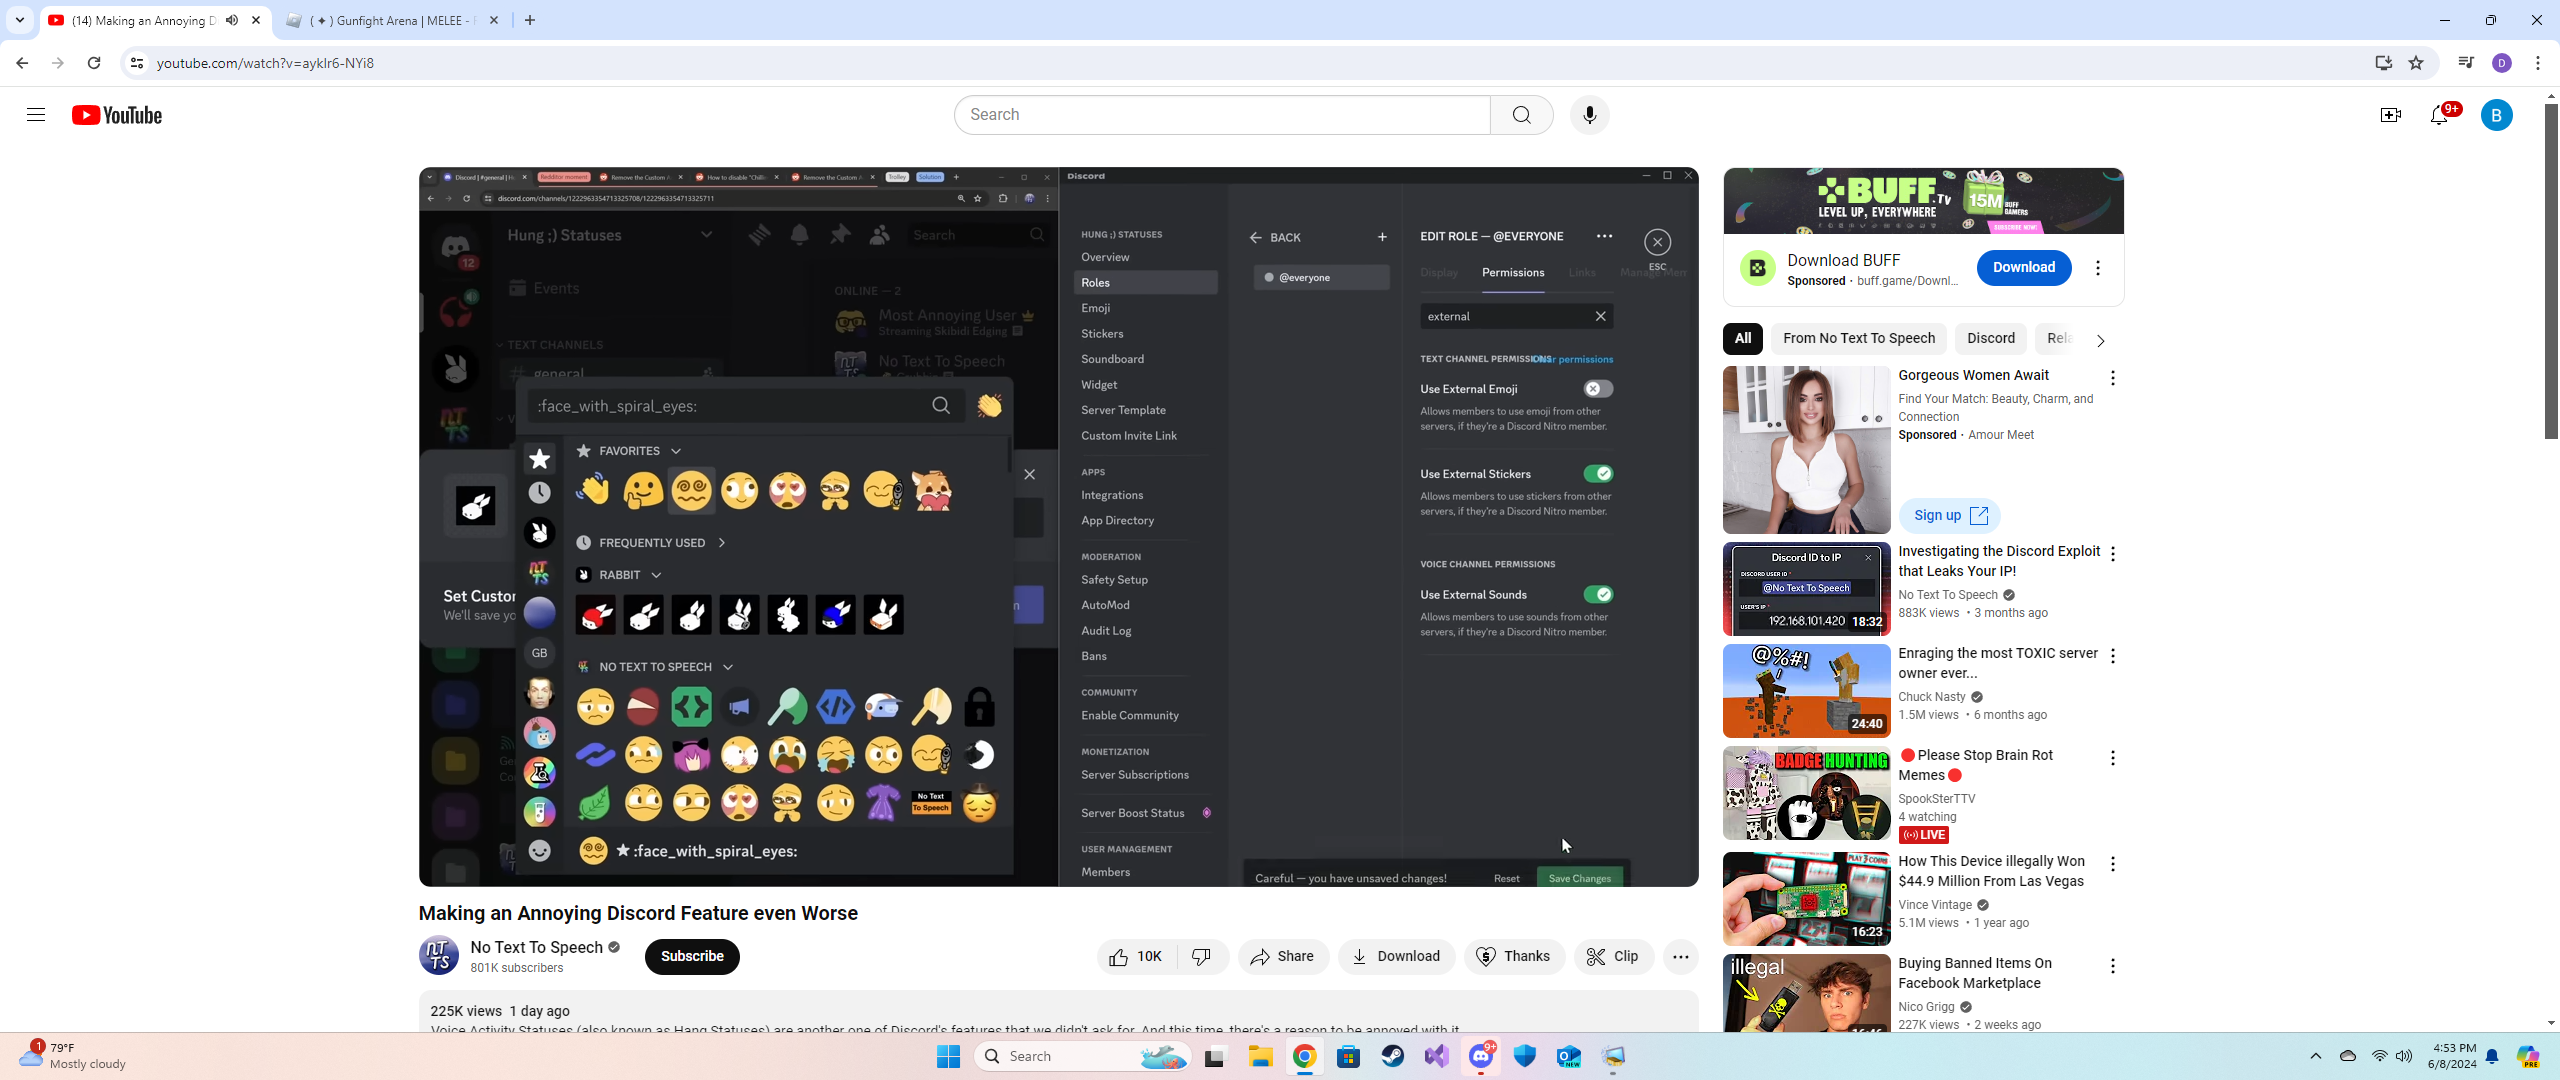Open Steam from the taskbar

pyautogui.click(x=1392, y=1056)
